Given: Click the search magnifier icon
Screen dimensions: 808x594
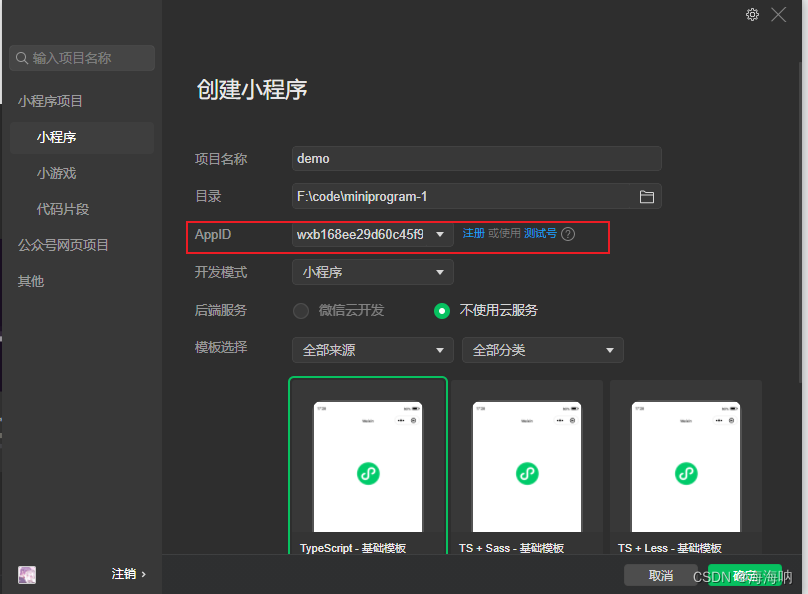Looking at the screenshot, I should 22,58.
